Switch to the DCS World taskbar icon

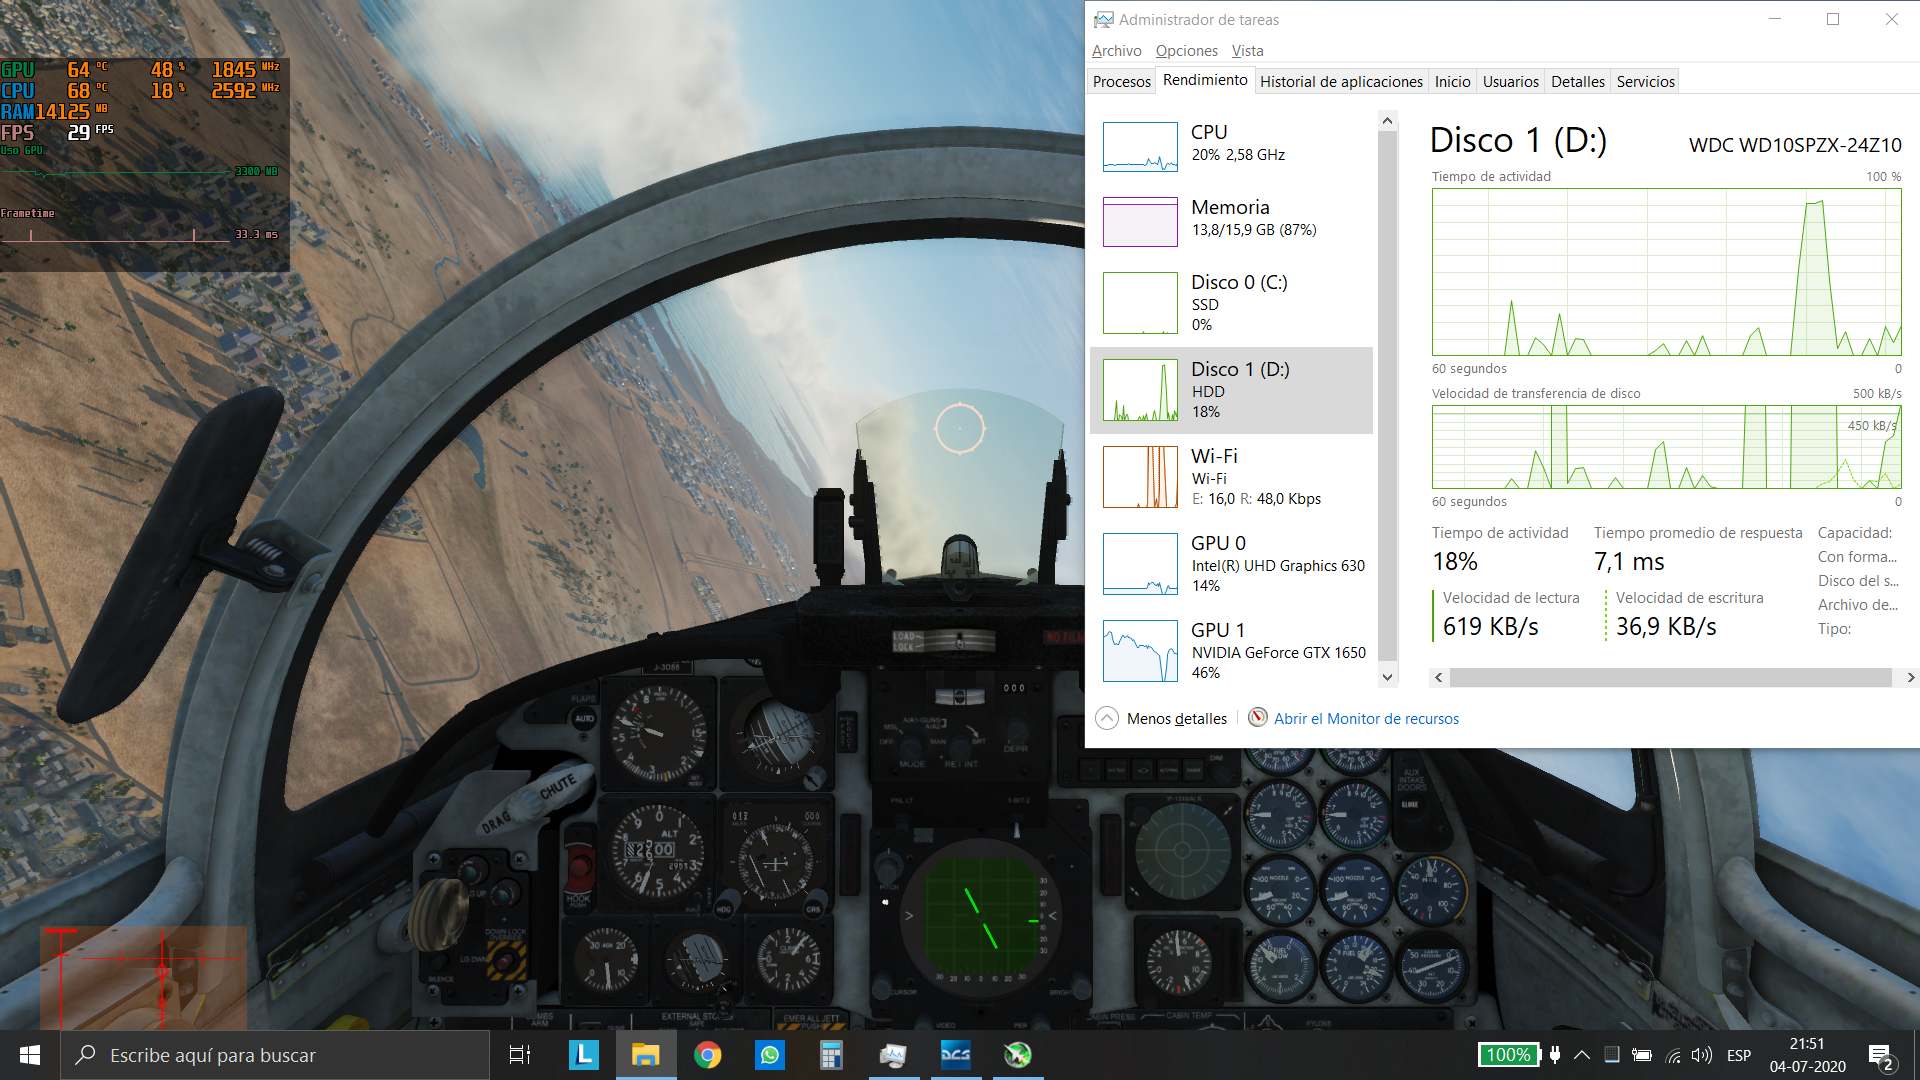pyautogui.click(x=956, y=1055)
